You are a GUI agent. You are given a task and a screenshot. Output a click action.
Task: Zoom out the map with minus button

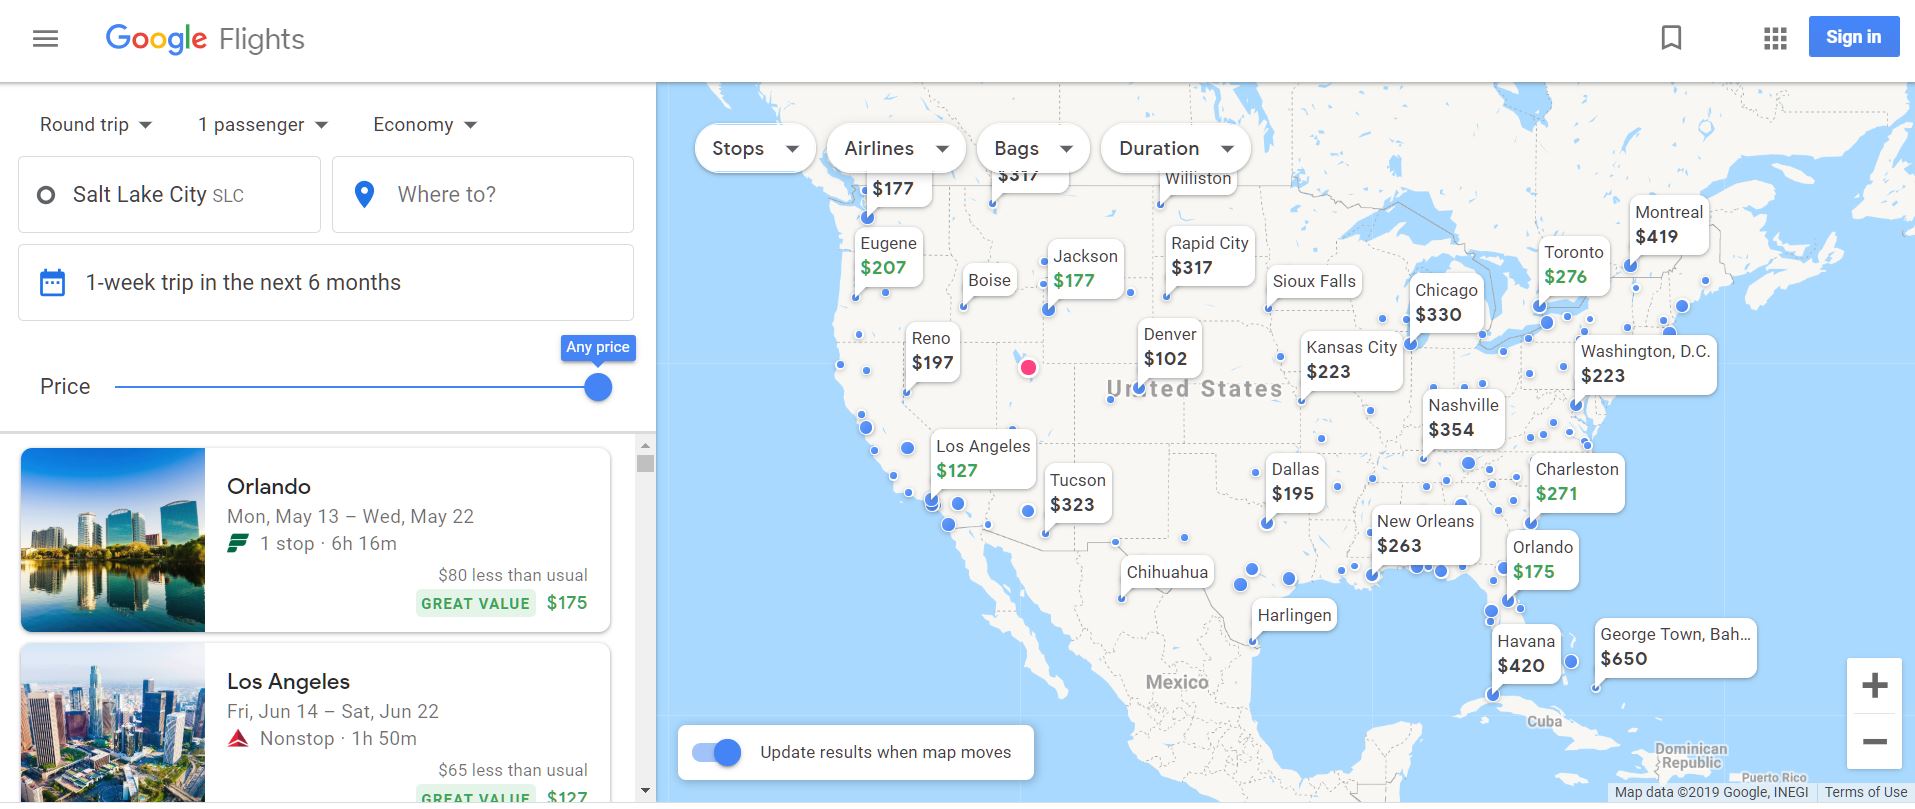(1874, 742)
